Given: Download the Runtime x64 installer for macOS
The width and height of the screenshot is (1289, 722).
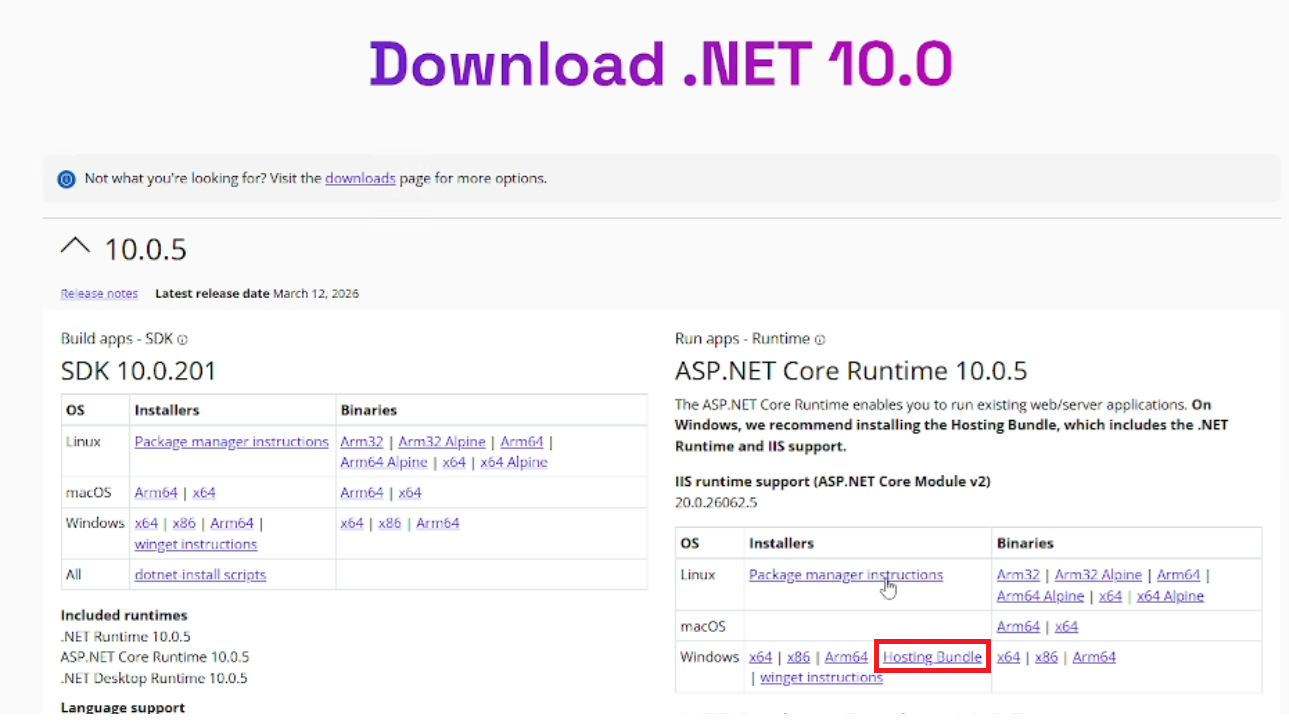Looking at the screenshot, I should (1066, 626).
